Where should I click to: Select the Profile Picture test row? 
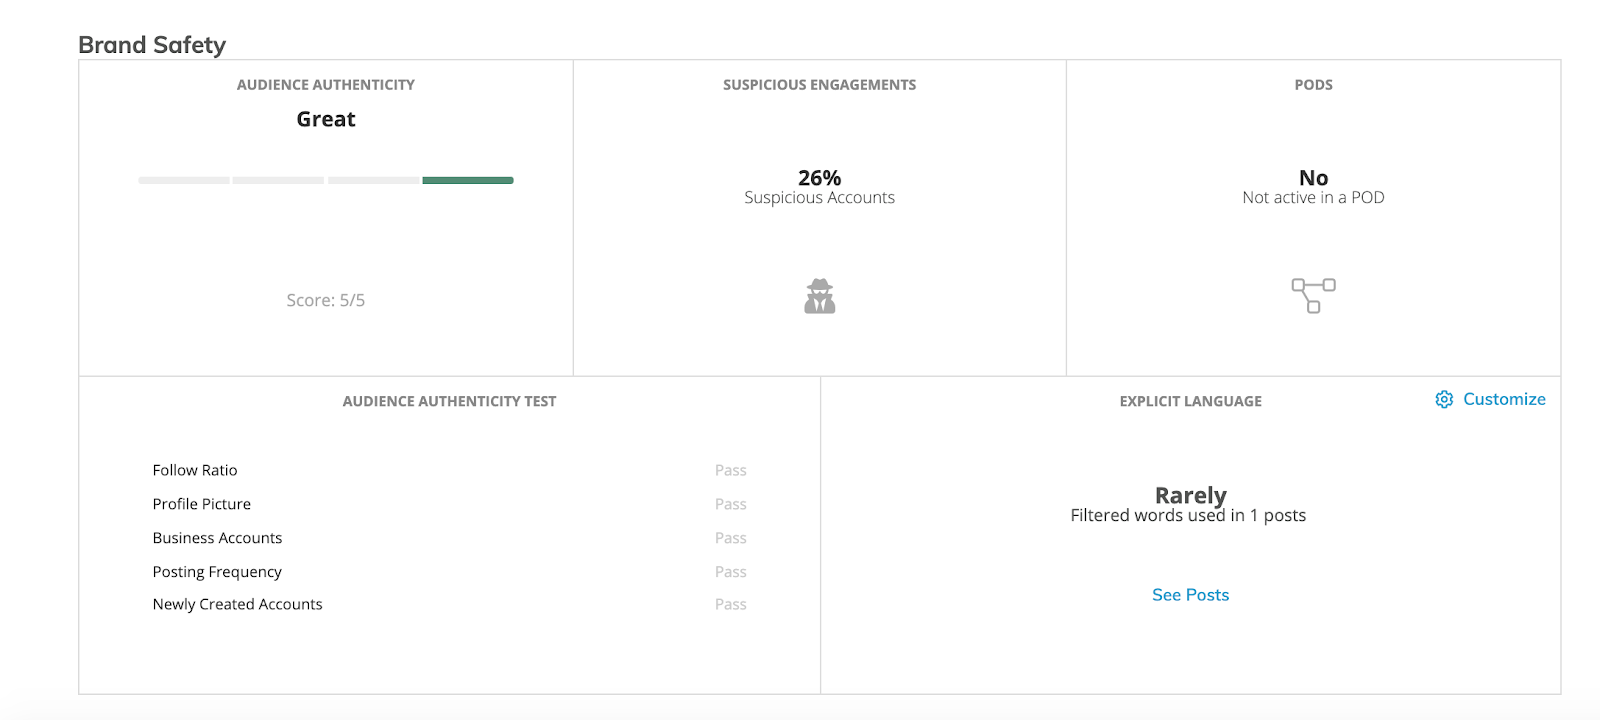point(450,504)
